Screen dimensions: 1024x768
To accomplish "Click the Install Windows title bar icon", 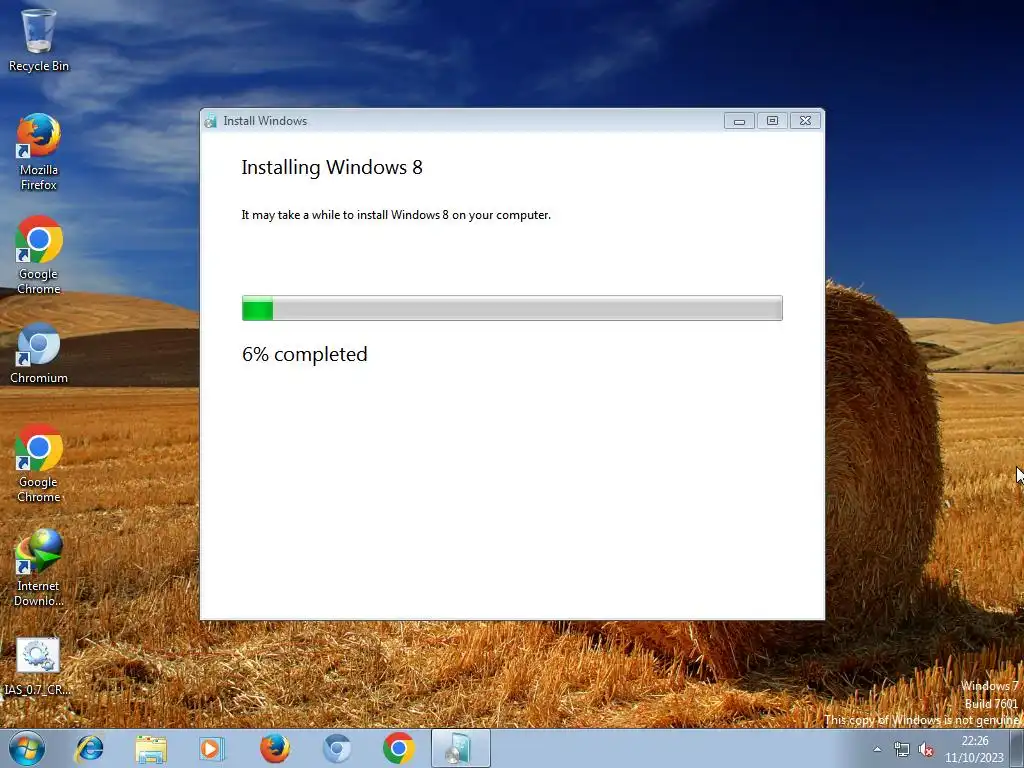I will tap(210, 121).
